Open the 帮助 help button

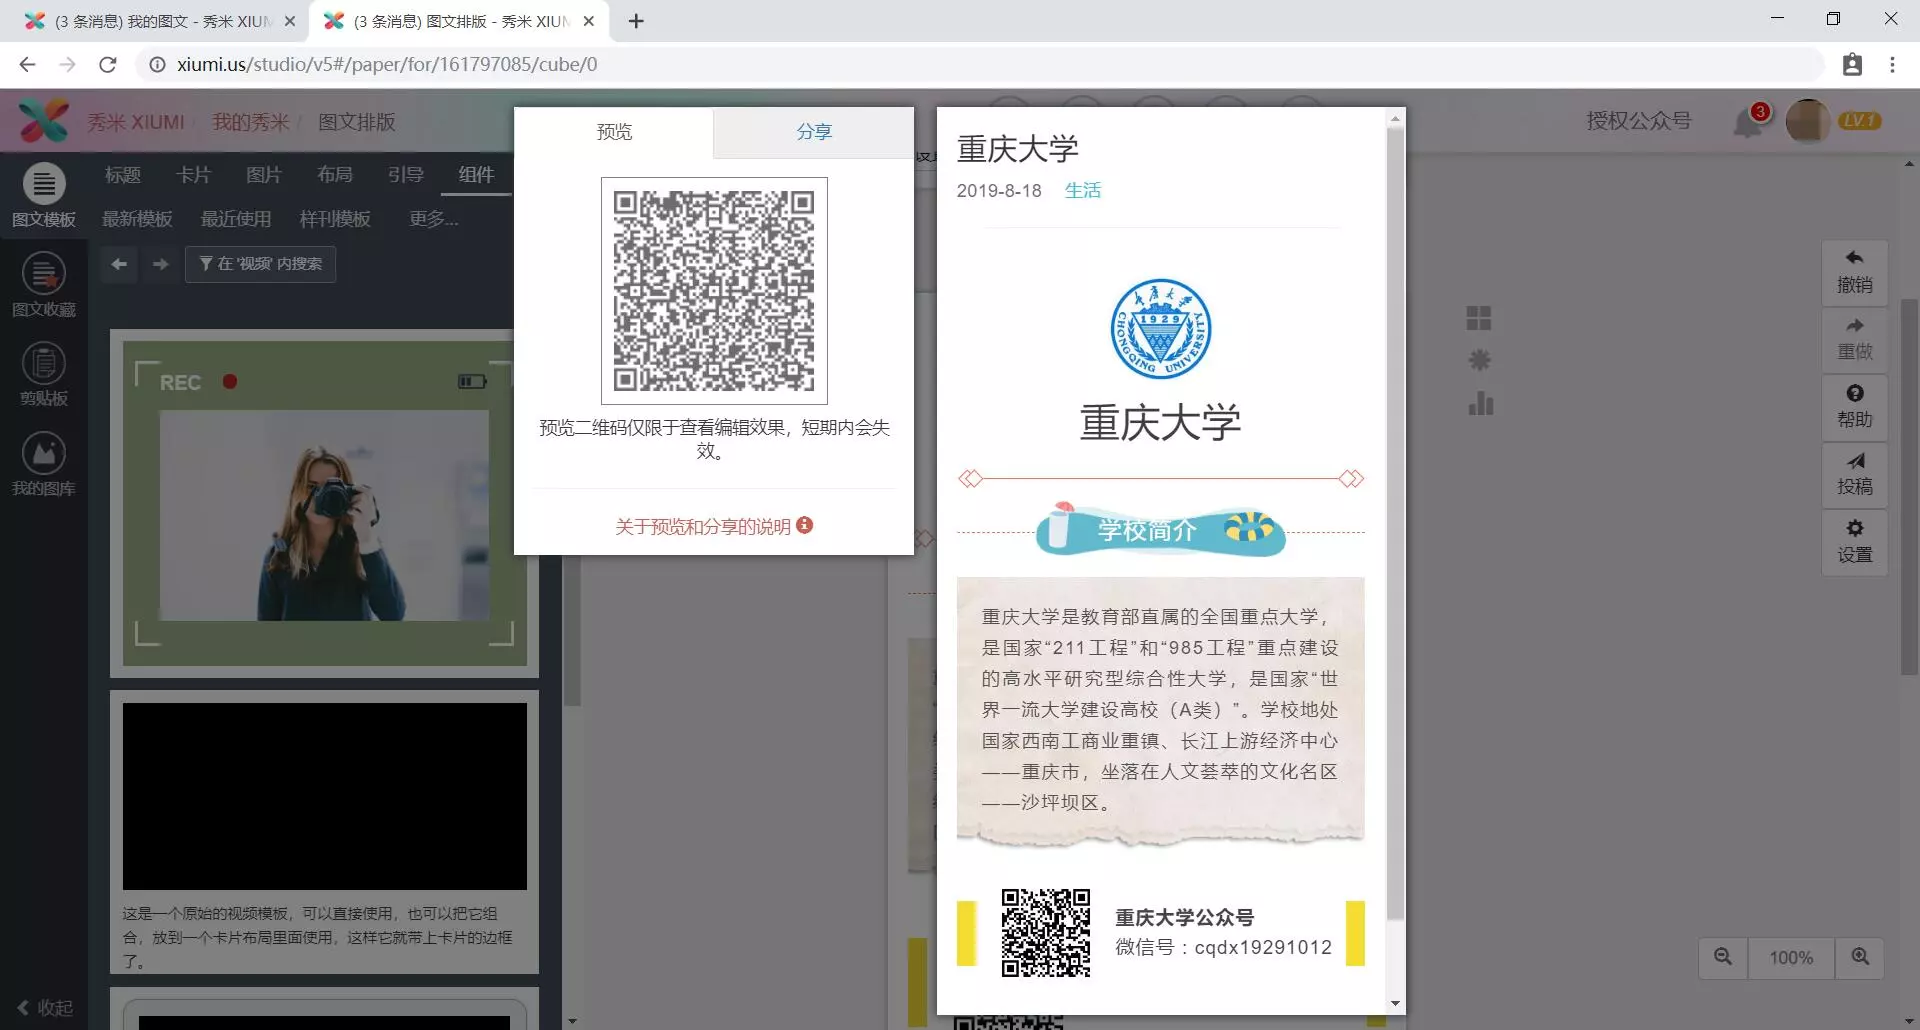tap(1854, 407)
